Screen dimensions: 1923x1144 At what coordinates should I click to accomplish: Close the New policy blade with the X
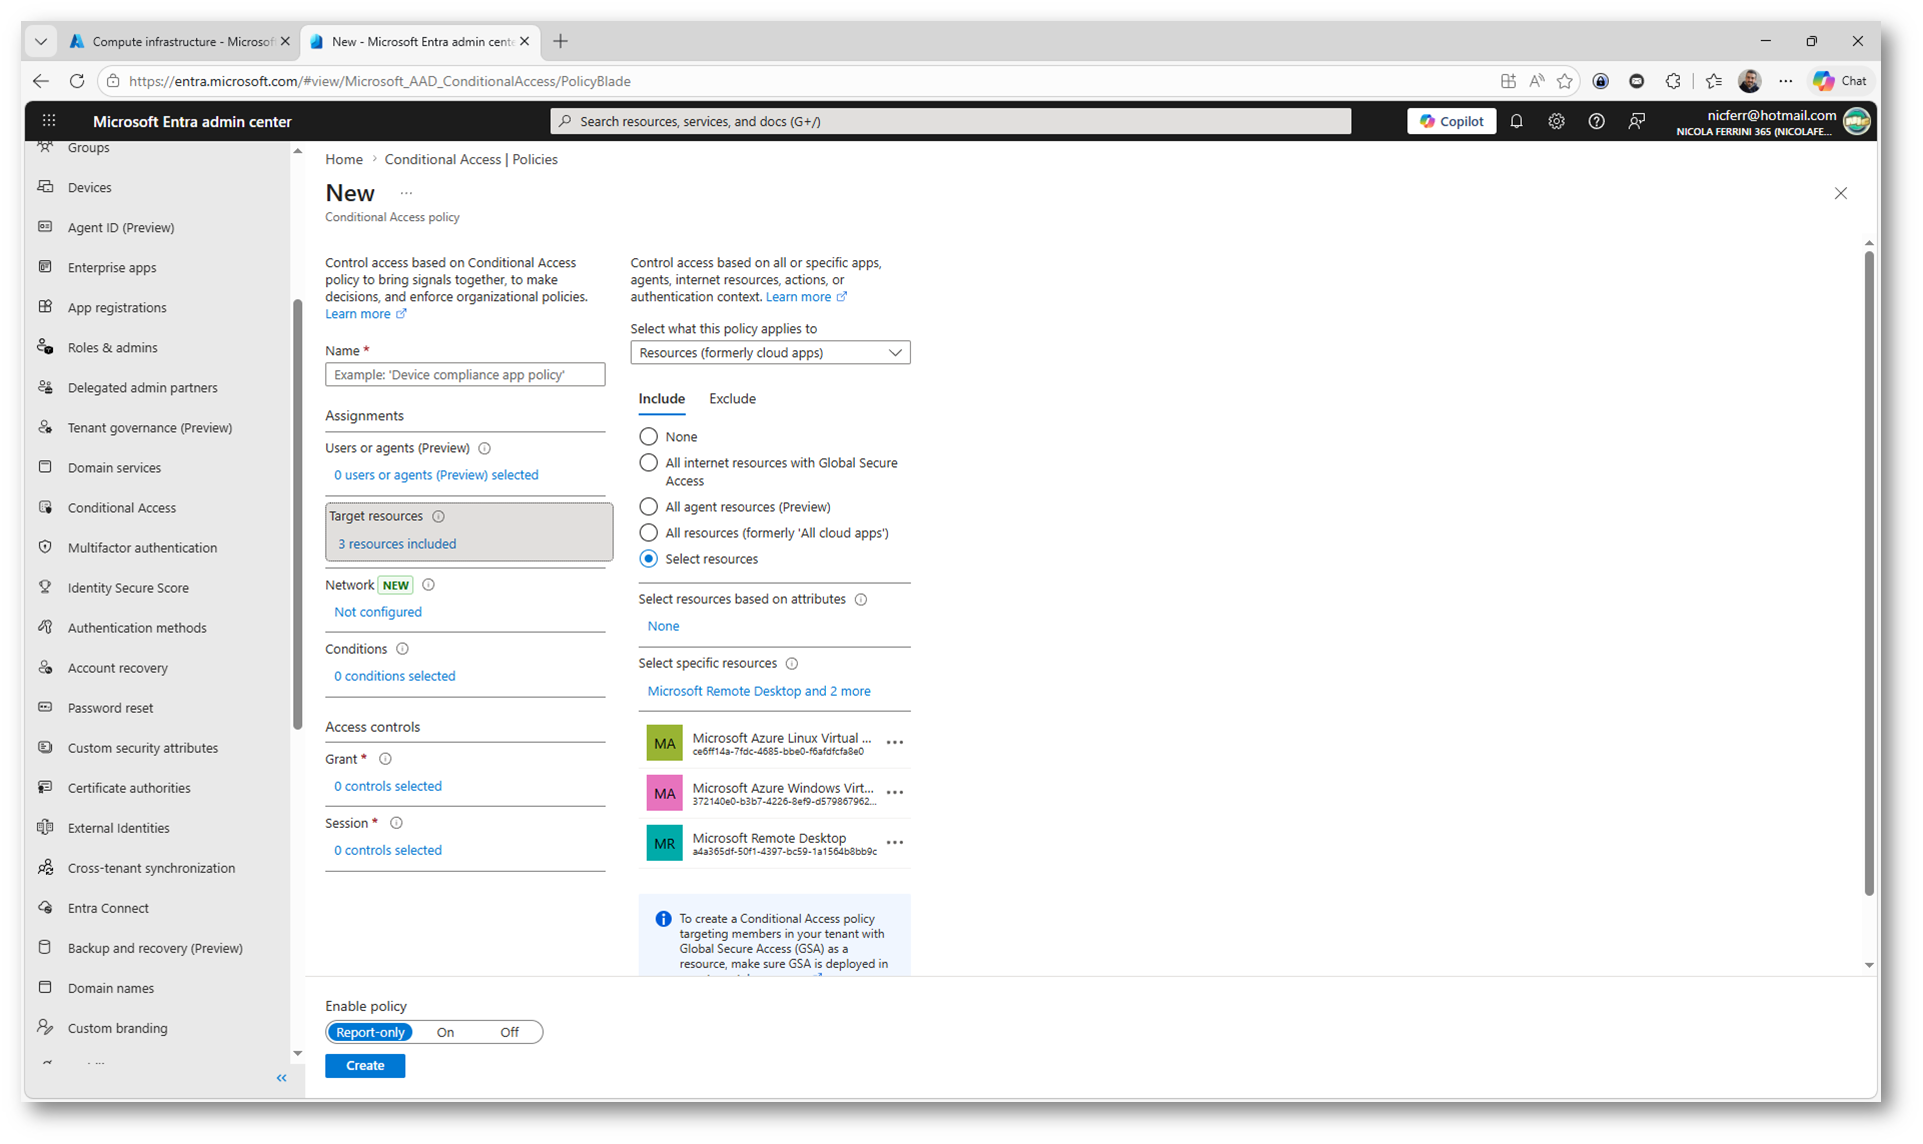1840,193
